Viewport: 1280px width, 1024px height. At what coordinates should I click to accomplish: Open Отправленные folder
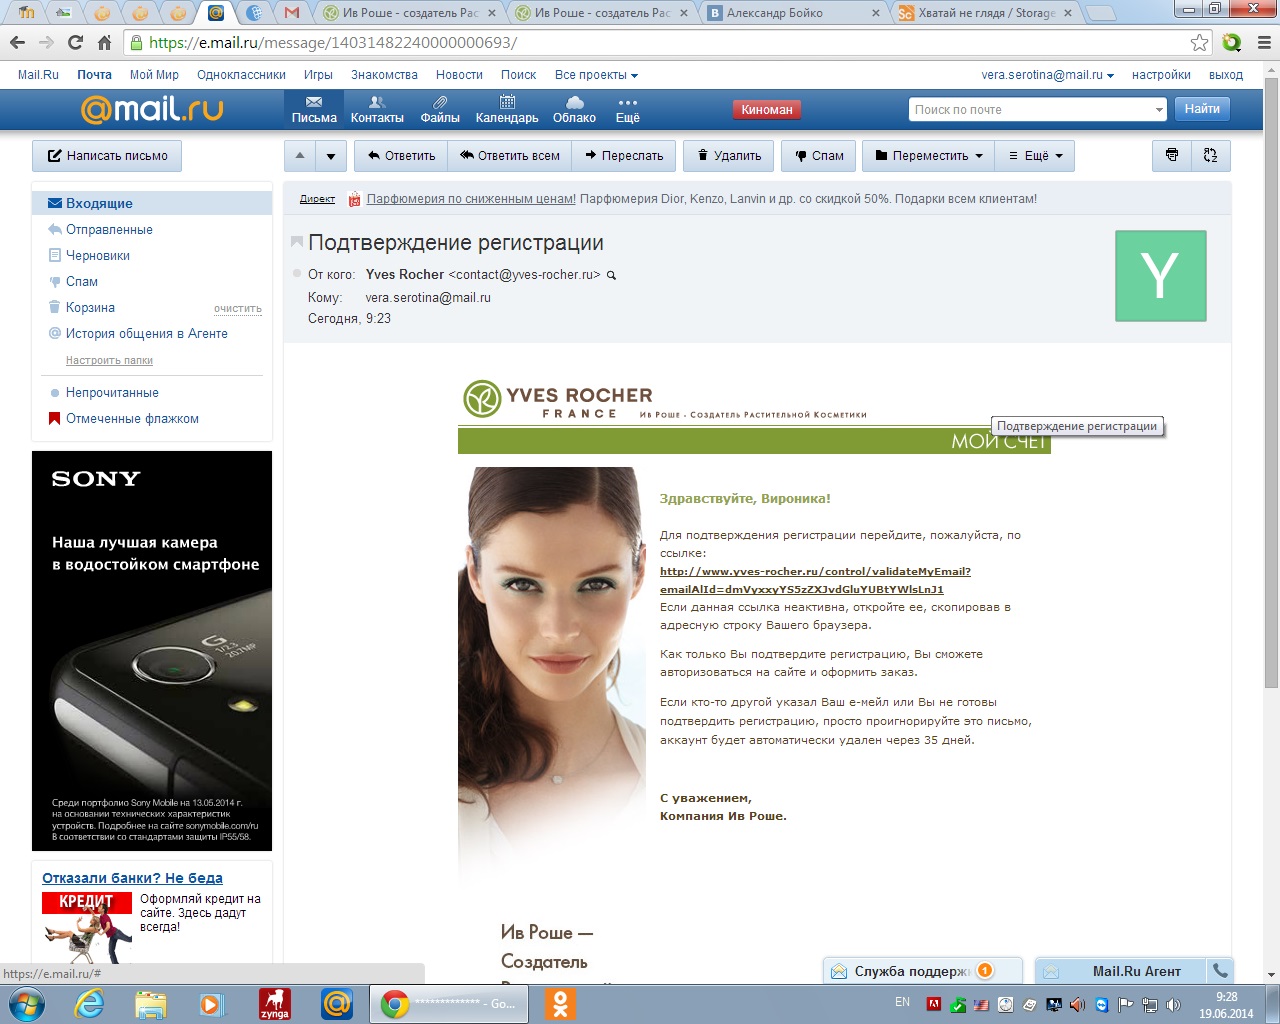(x=109, y=229)
